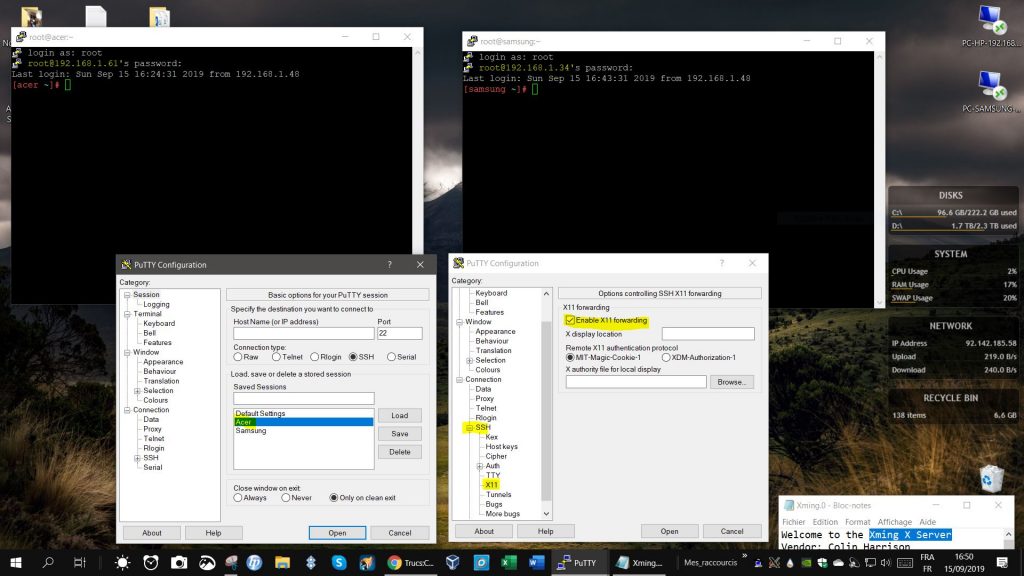Image resolution: width=1024 pixels, height=576 pixels.
Task: Click the PuTTY icon in root@acer title bar
Action: (x=21, y=37)
